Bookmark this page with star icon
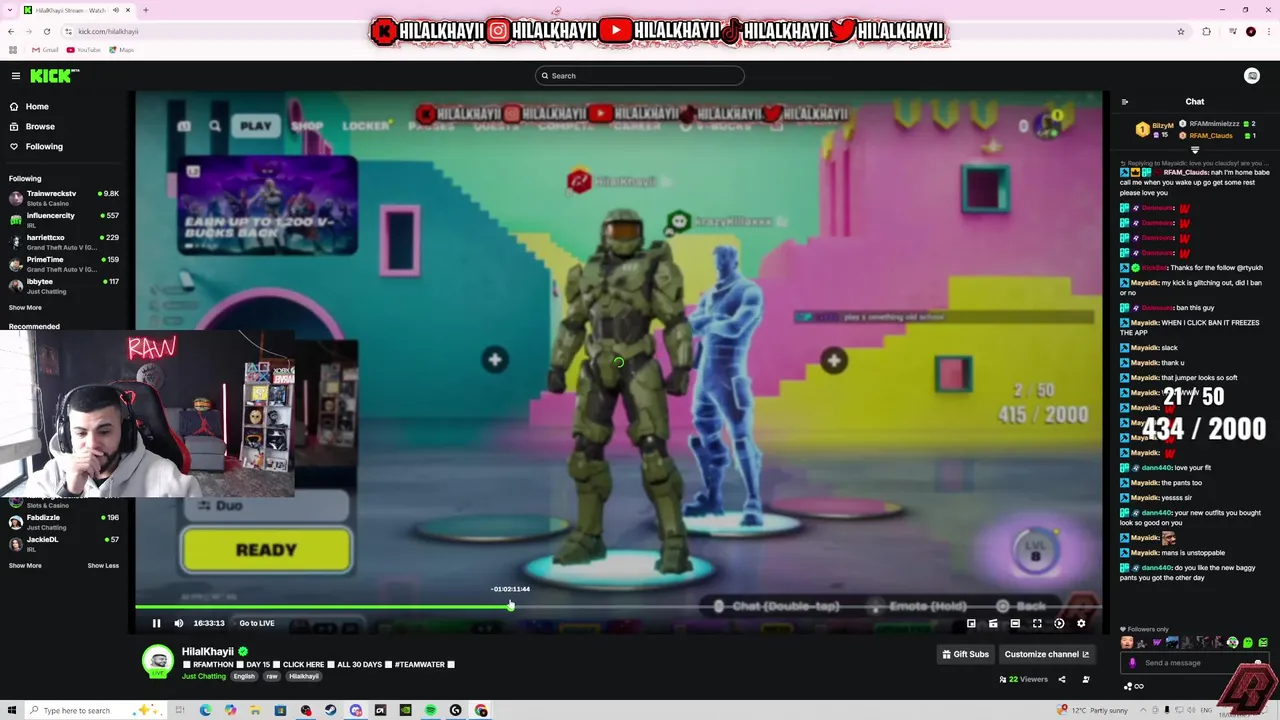1280x720 pixels. (1180, 31)
